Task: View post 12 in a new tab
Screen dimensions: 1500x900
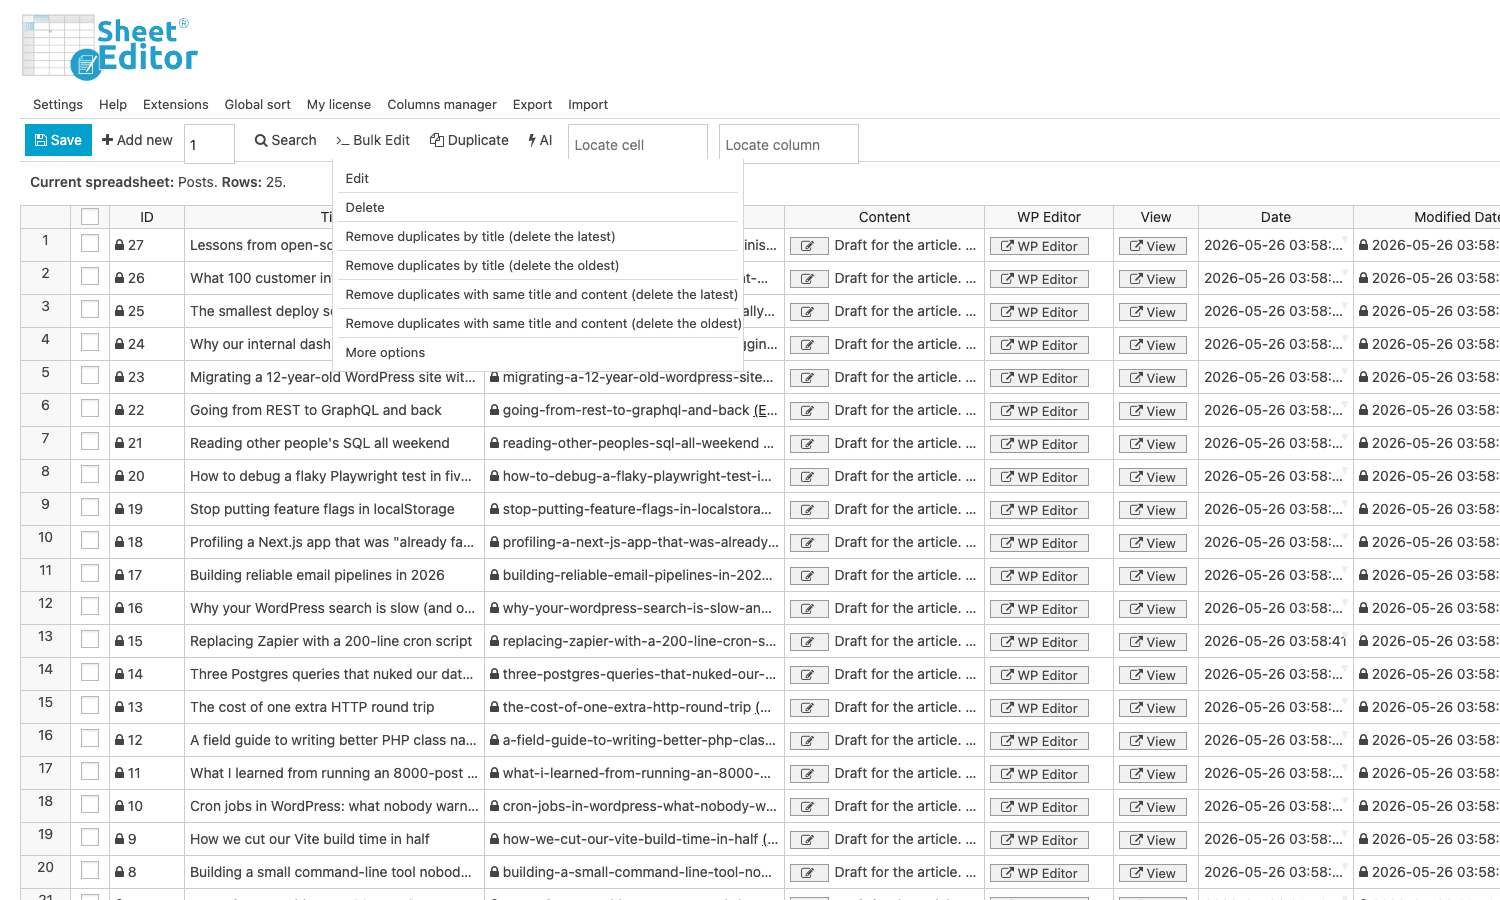Action: click(x=1153, y=741)
